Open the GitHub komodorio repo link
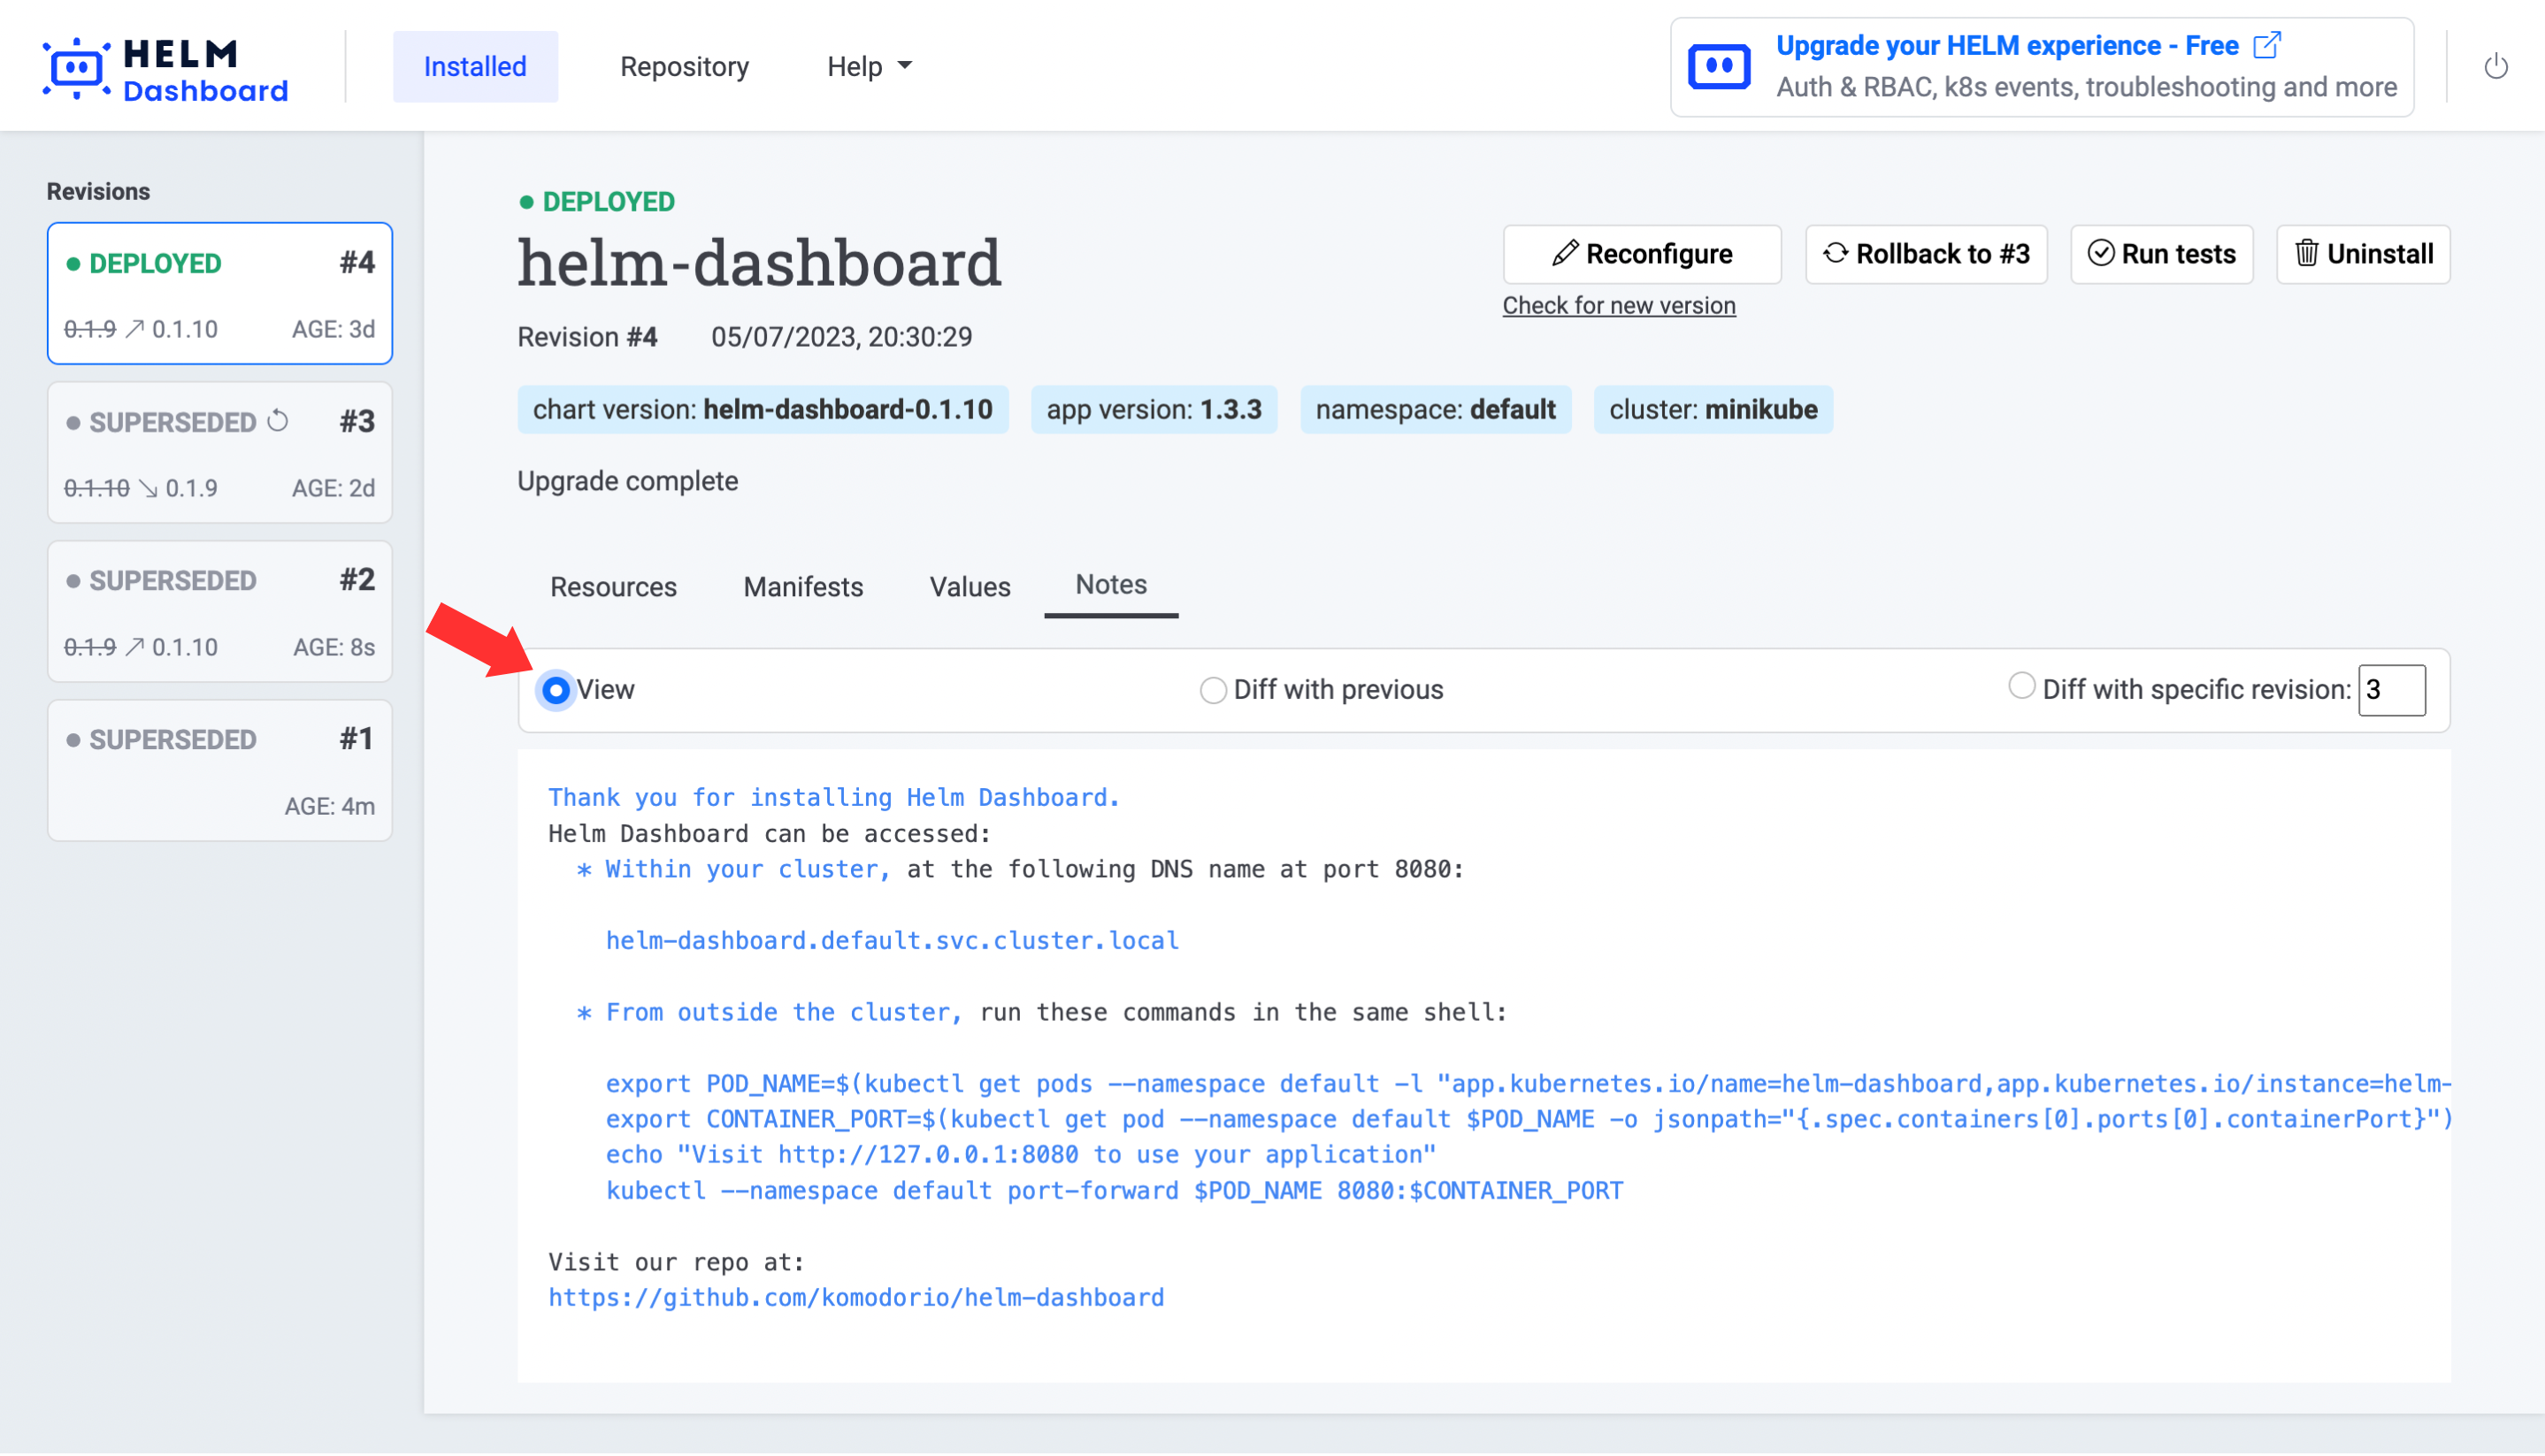 point(856,1298)
